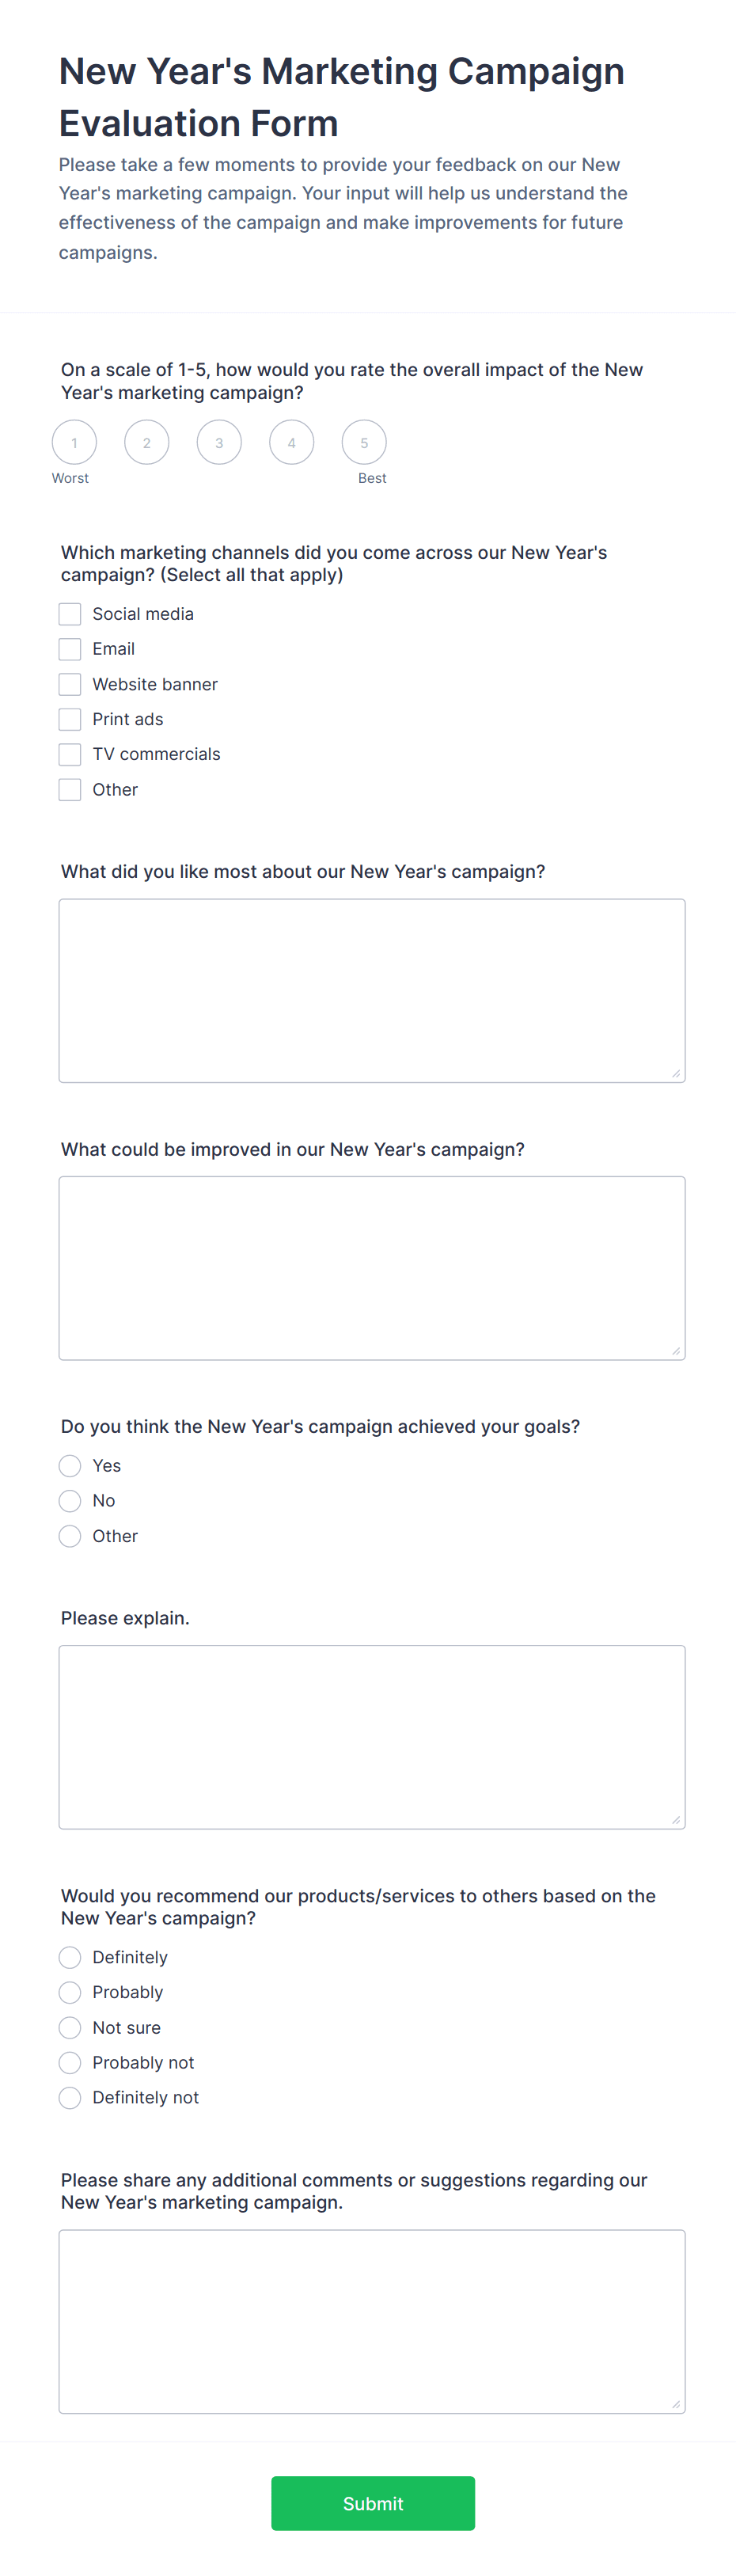Select Definitely for recommending products
Viewport: 736px width, 2576px height.
[70, 1957]
